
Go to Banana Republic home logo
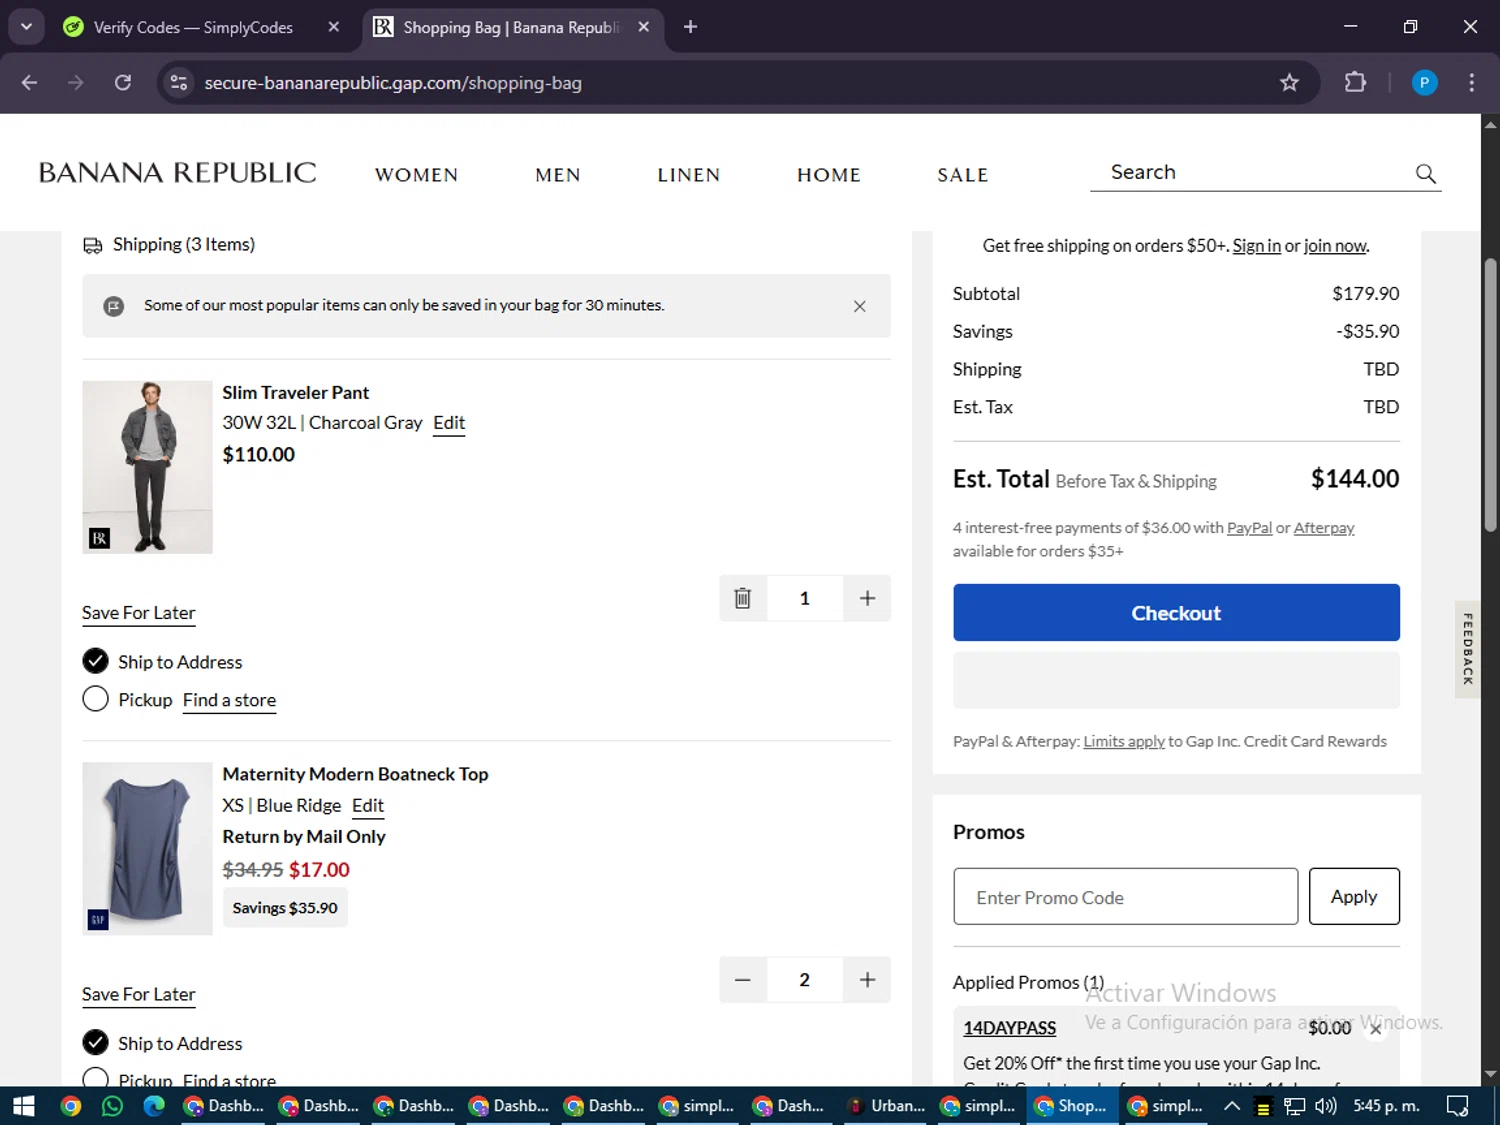[x=177, y=173]
